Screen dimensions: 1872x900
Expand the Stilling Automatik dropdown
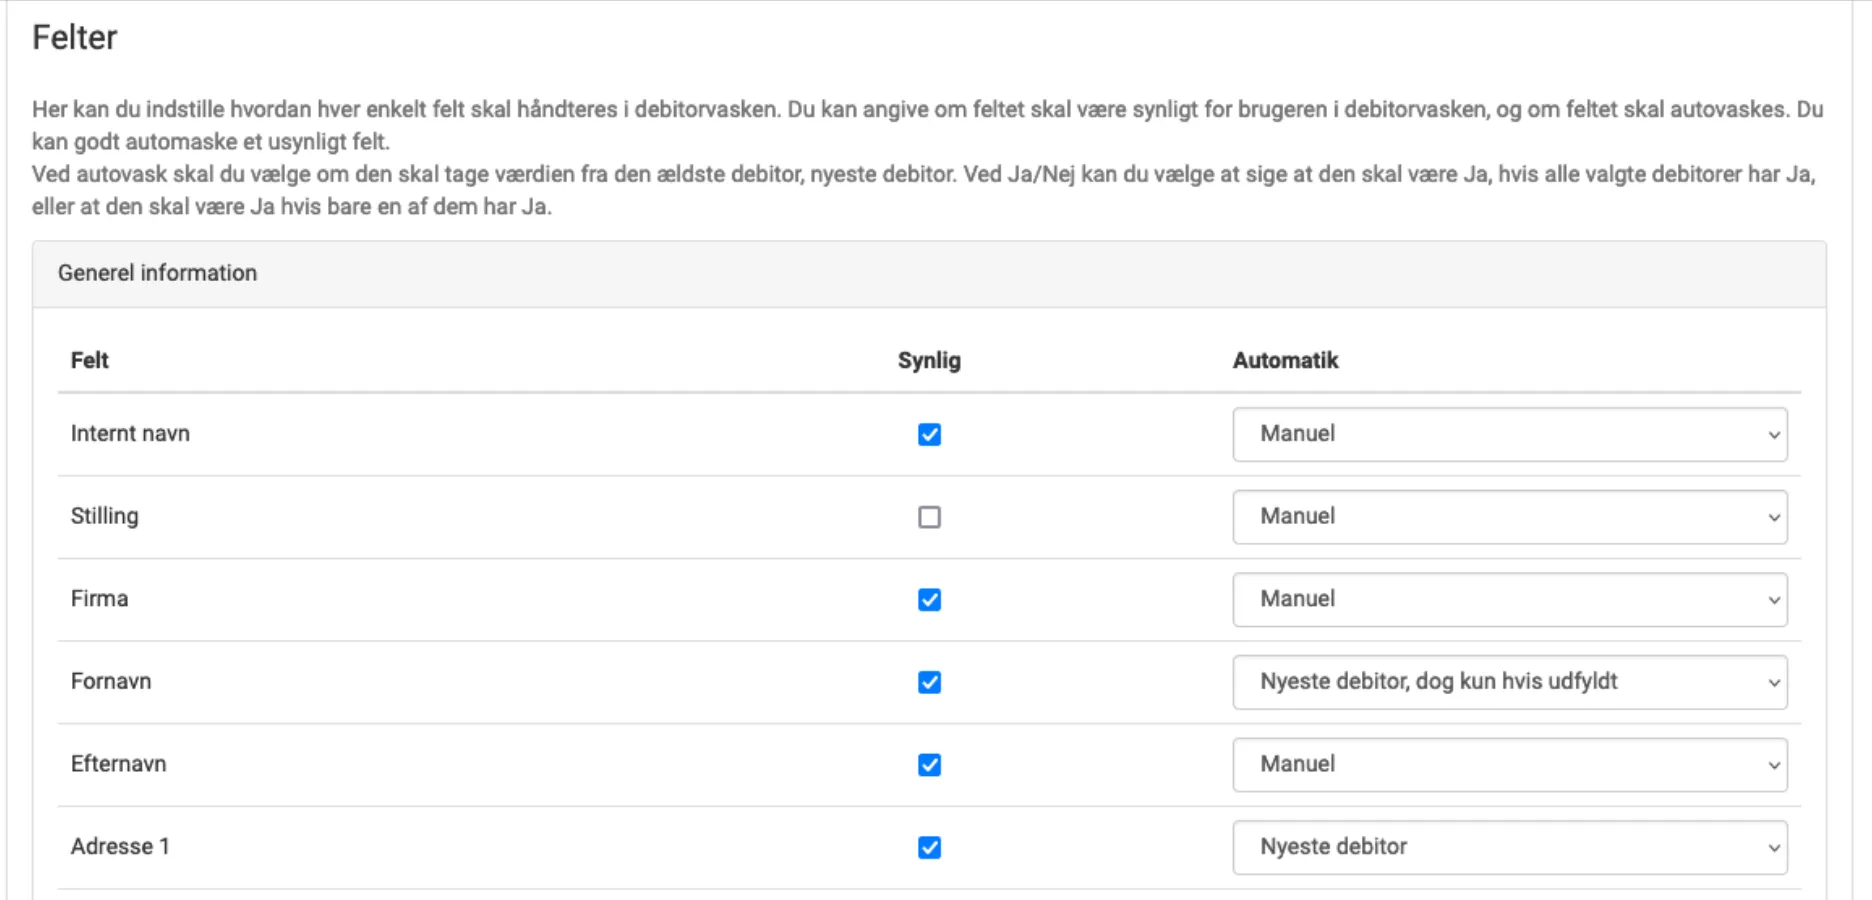pos(1509,517)
